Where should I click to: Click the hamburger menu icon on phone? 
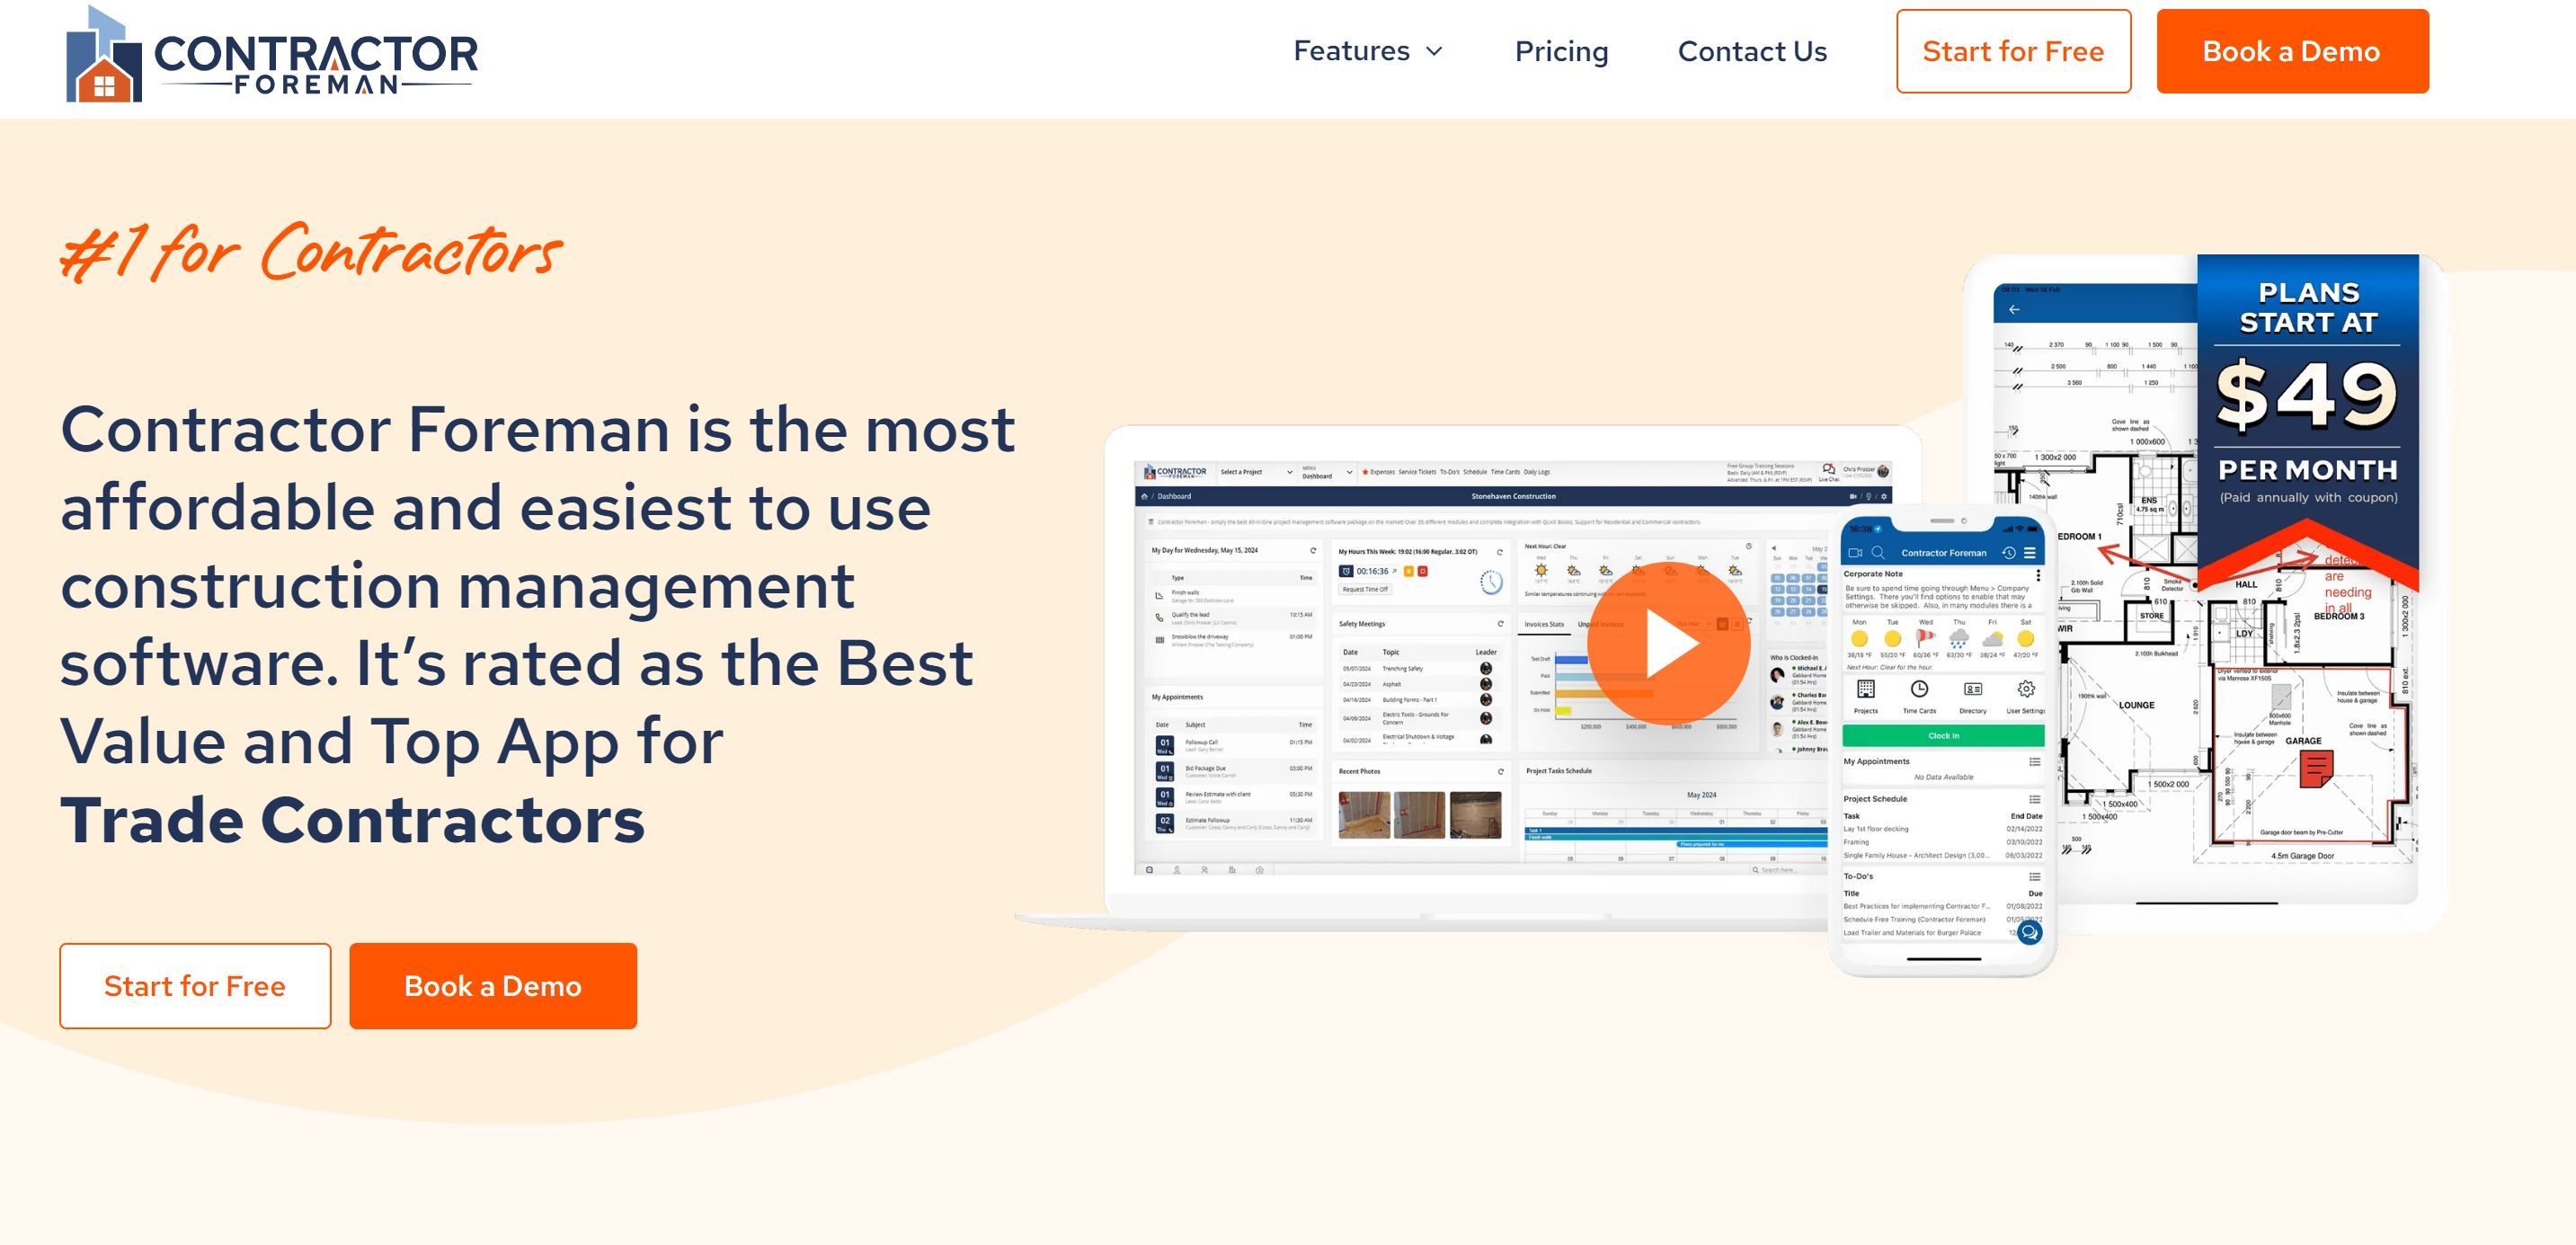click(2030, 553)
